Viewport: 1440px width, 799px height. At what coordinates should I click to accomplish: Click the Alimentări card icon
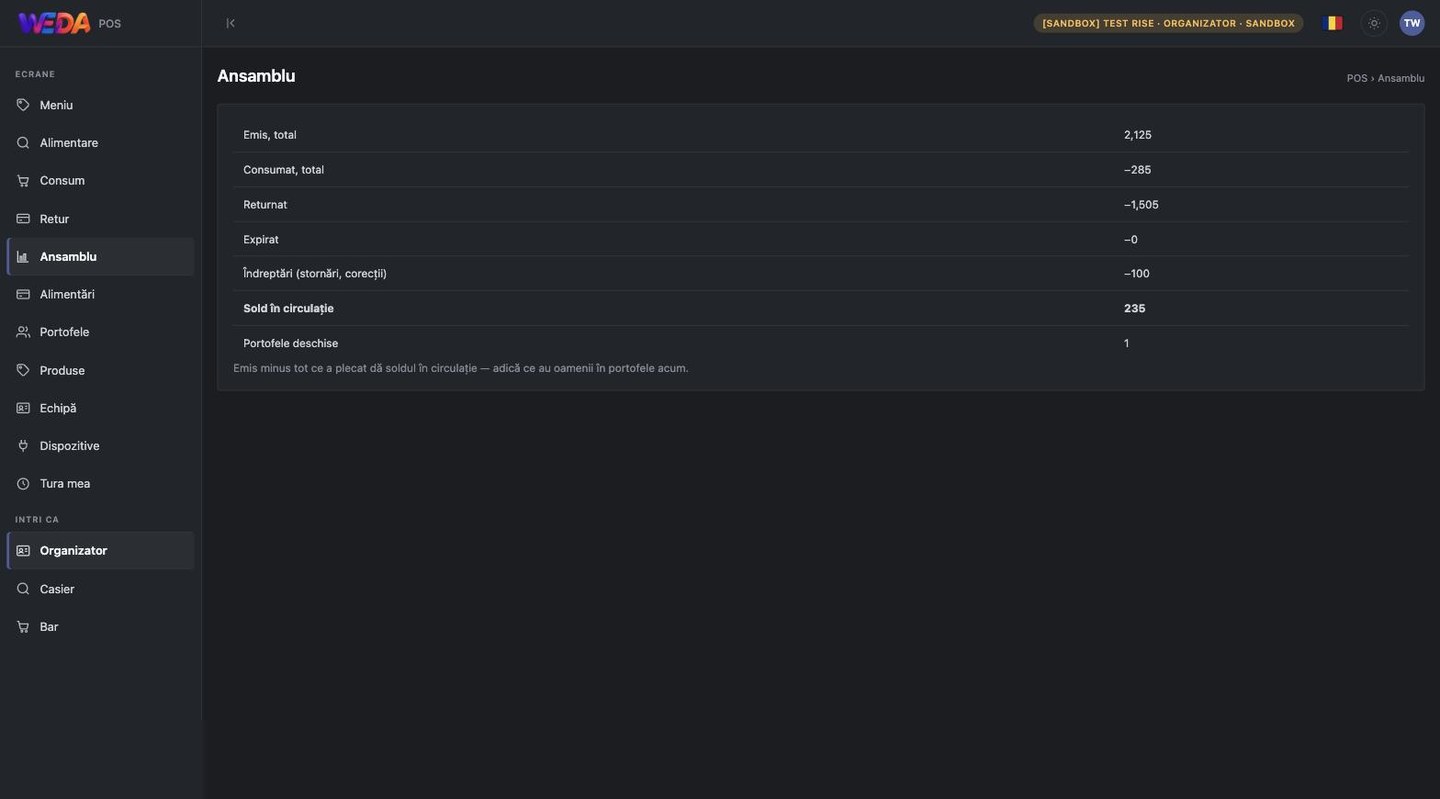(23, 294)
